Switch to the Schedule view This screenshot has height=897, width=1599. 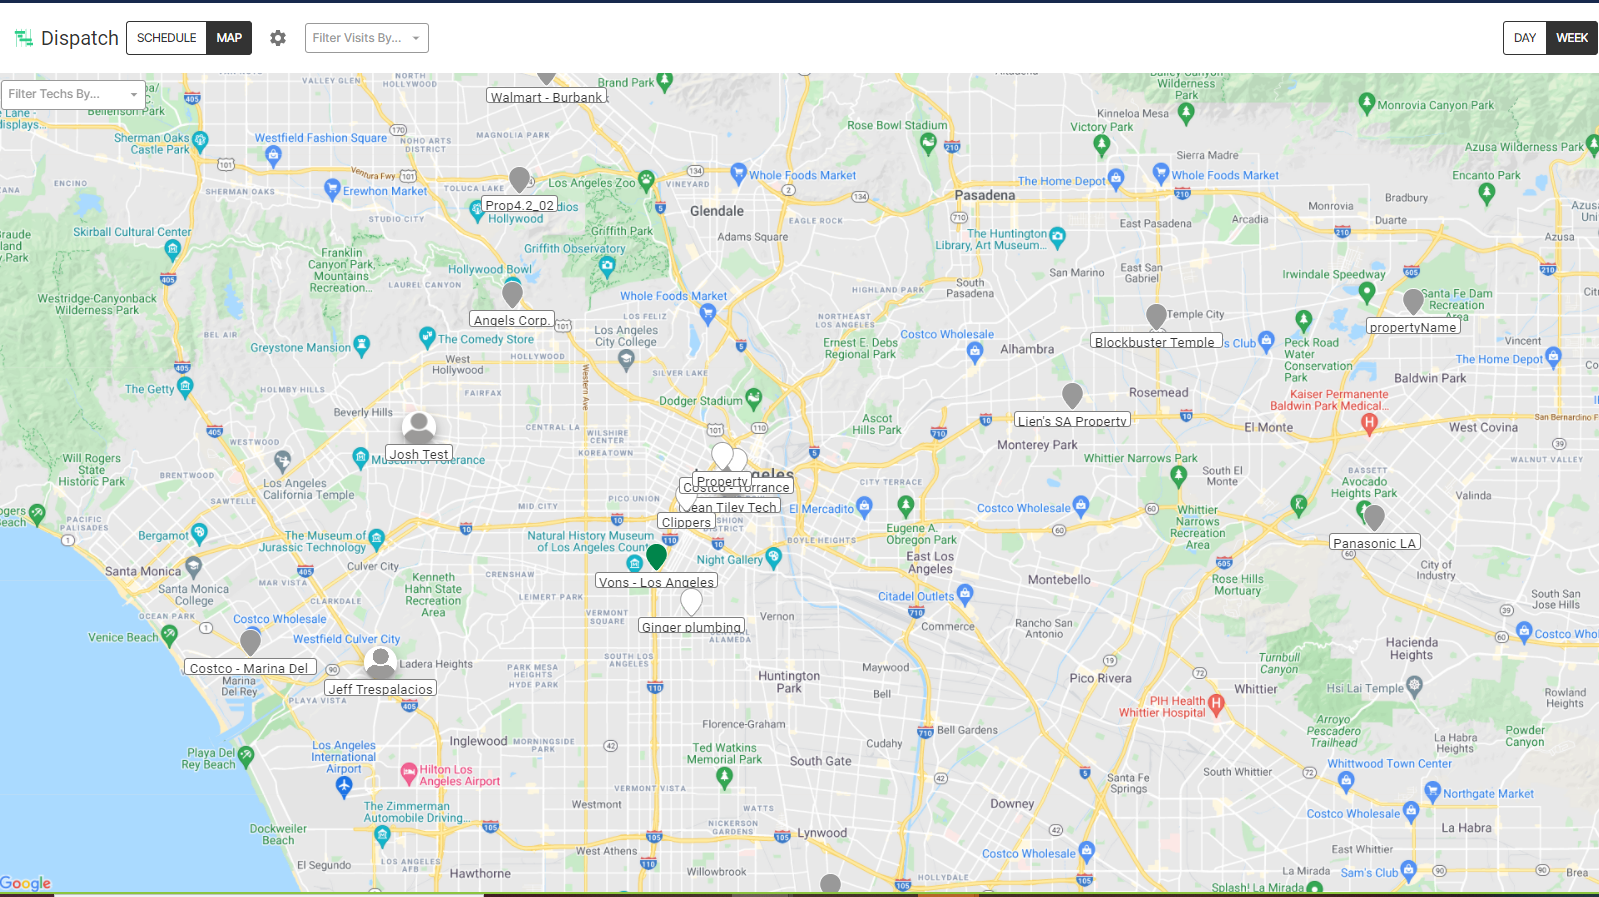pos(167,38)
